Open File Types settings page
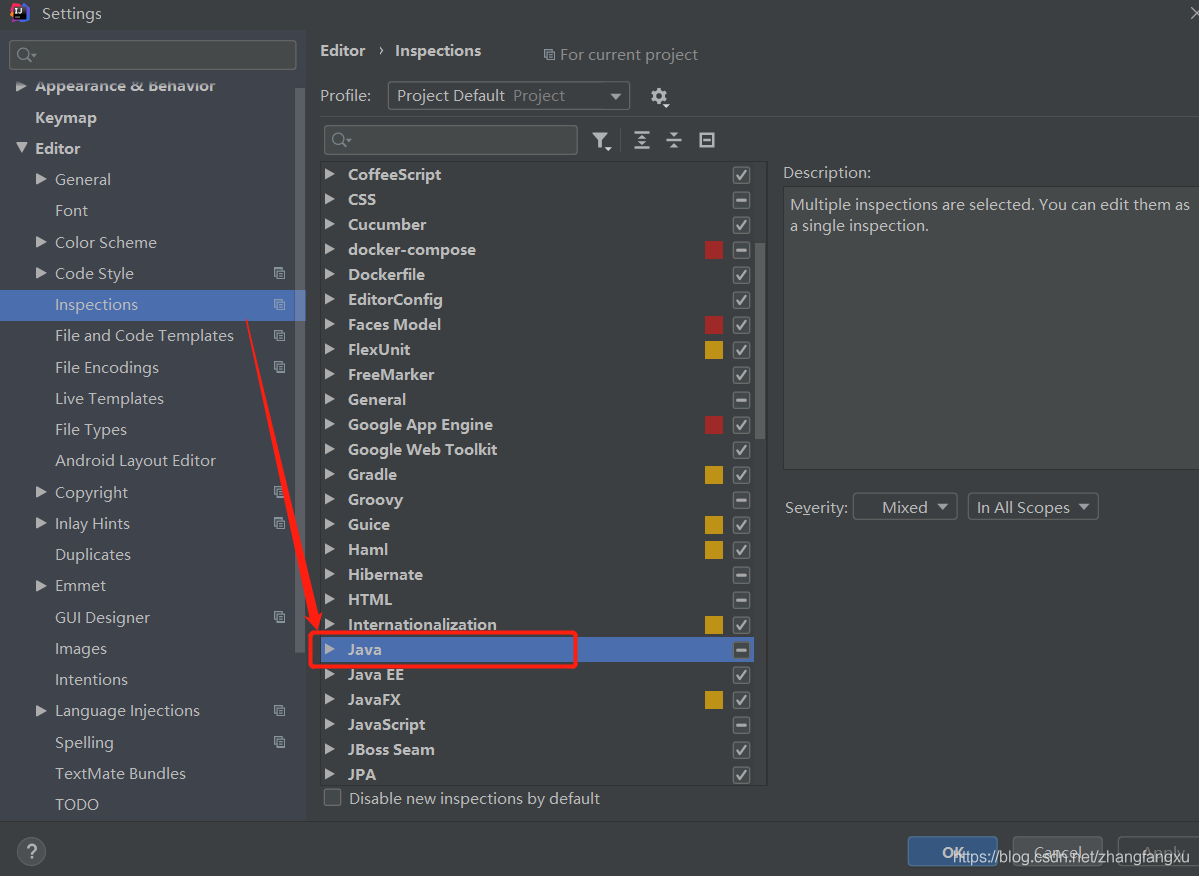Screen dimensions: 1199x876 click(91, 430)
